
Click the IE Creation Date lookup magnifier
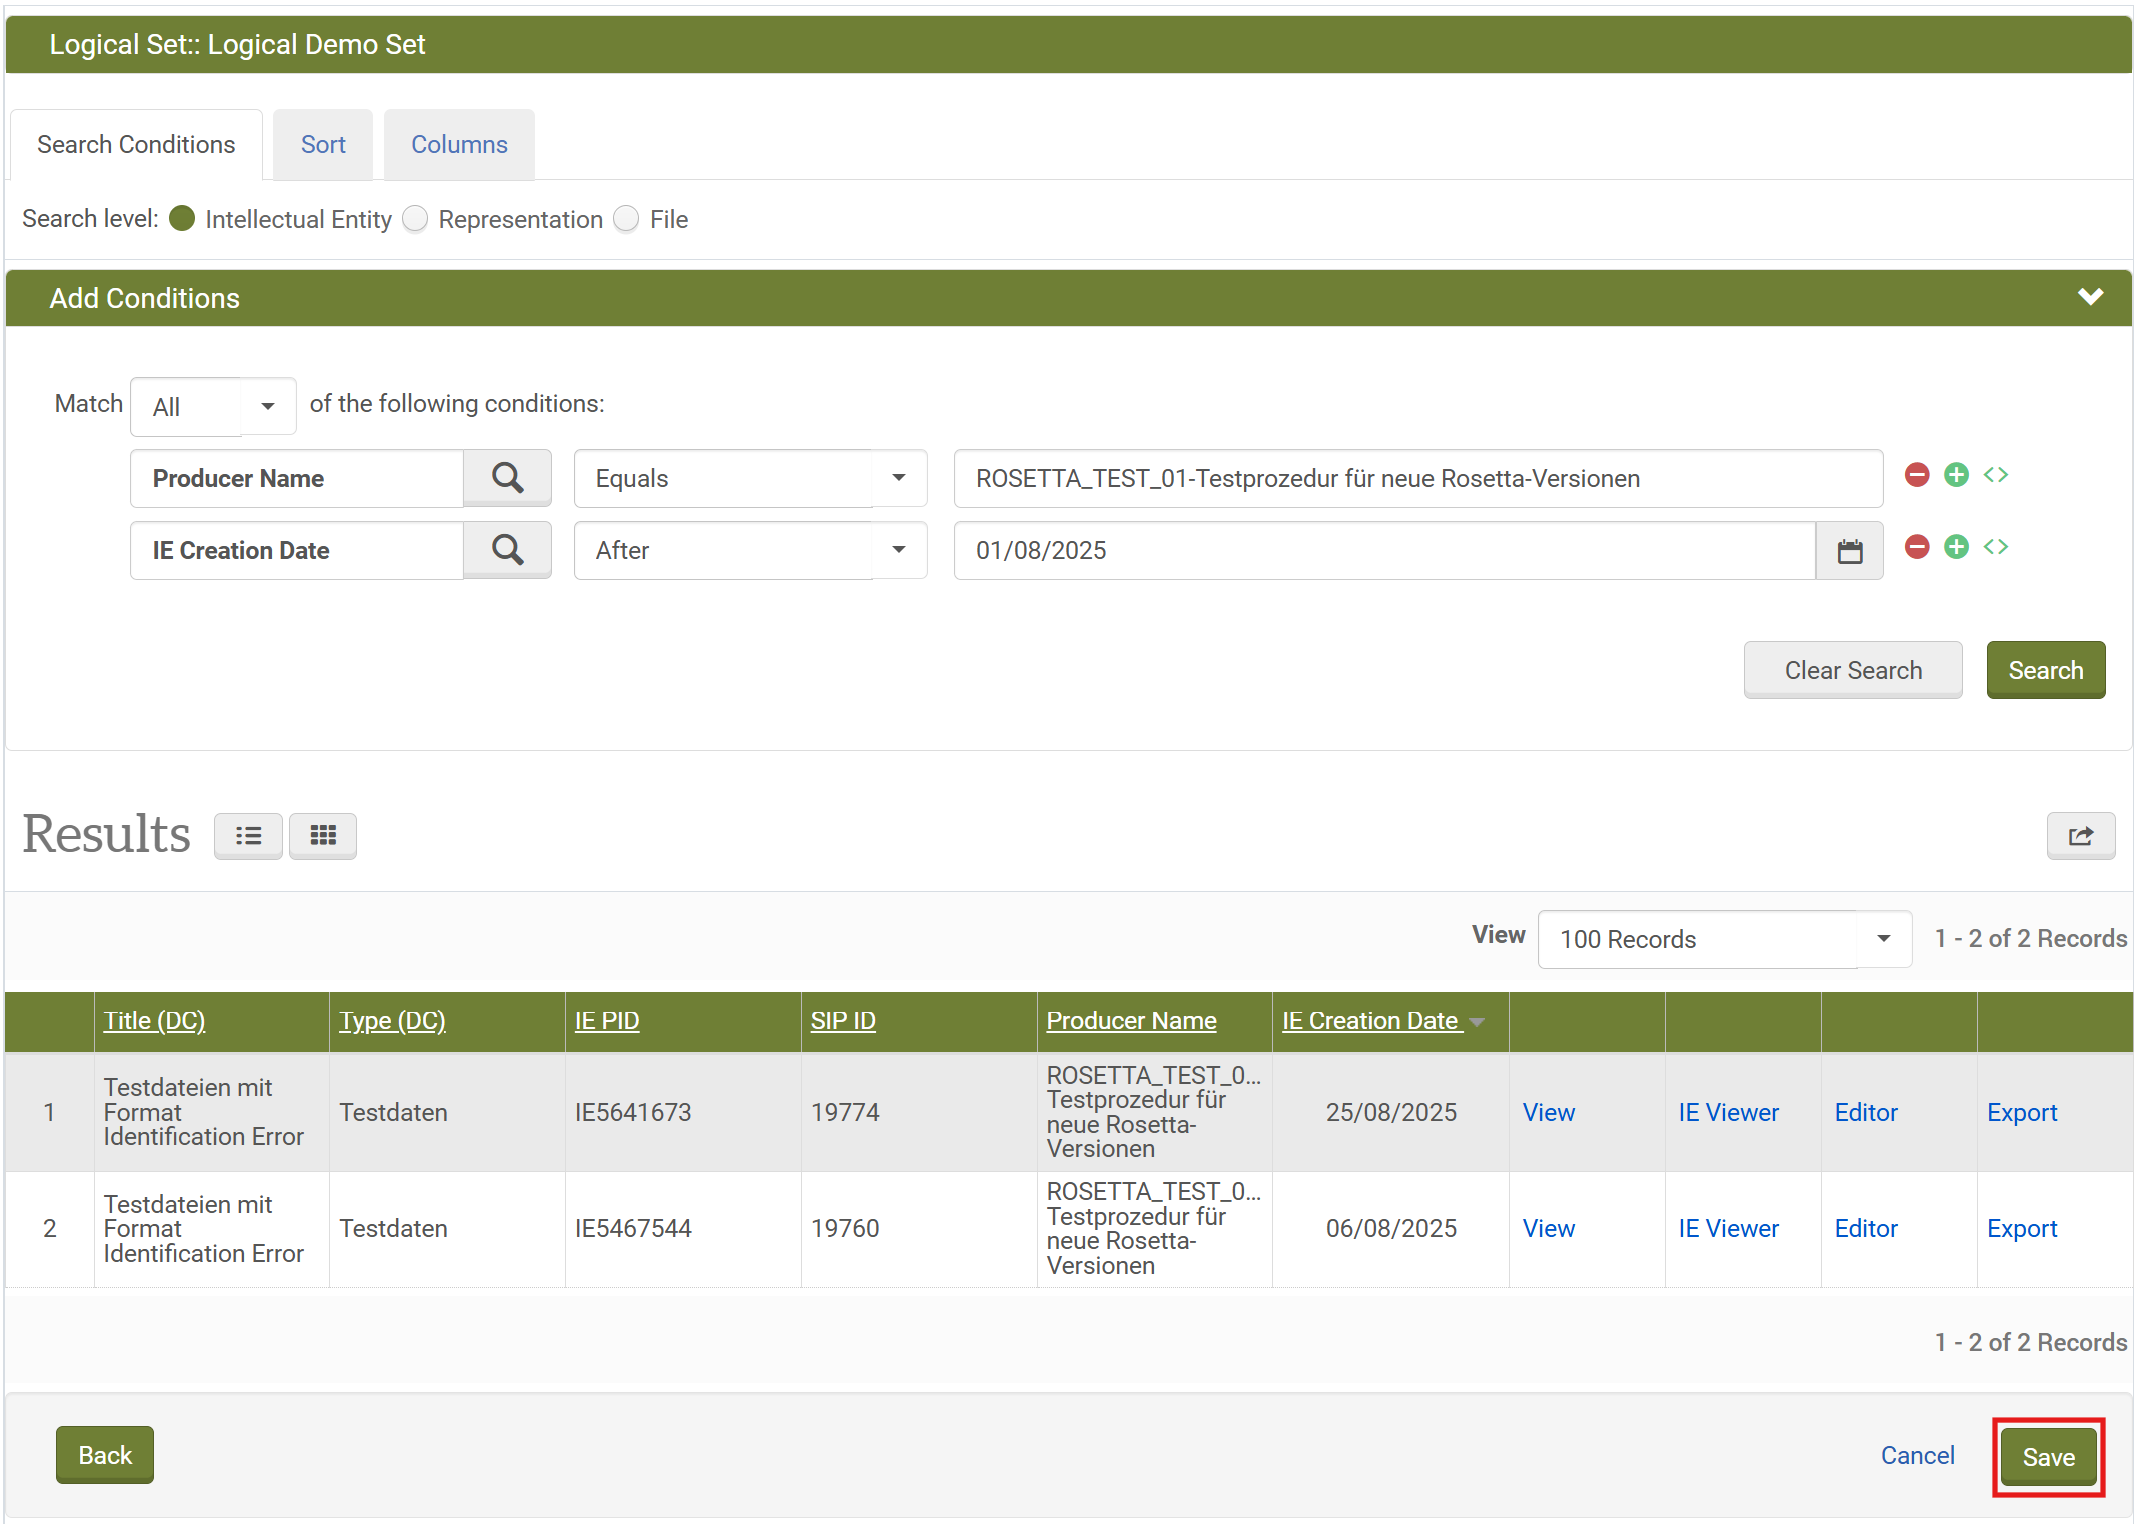pos(507,550)
